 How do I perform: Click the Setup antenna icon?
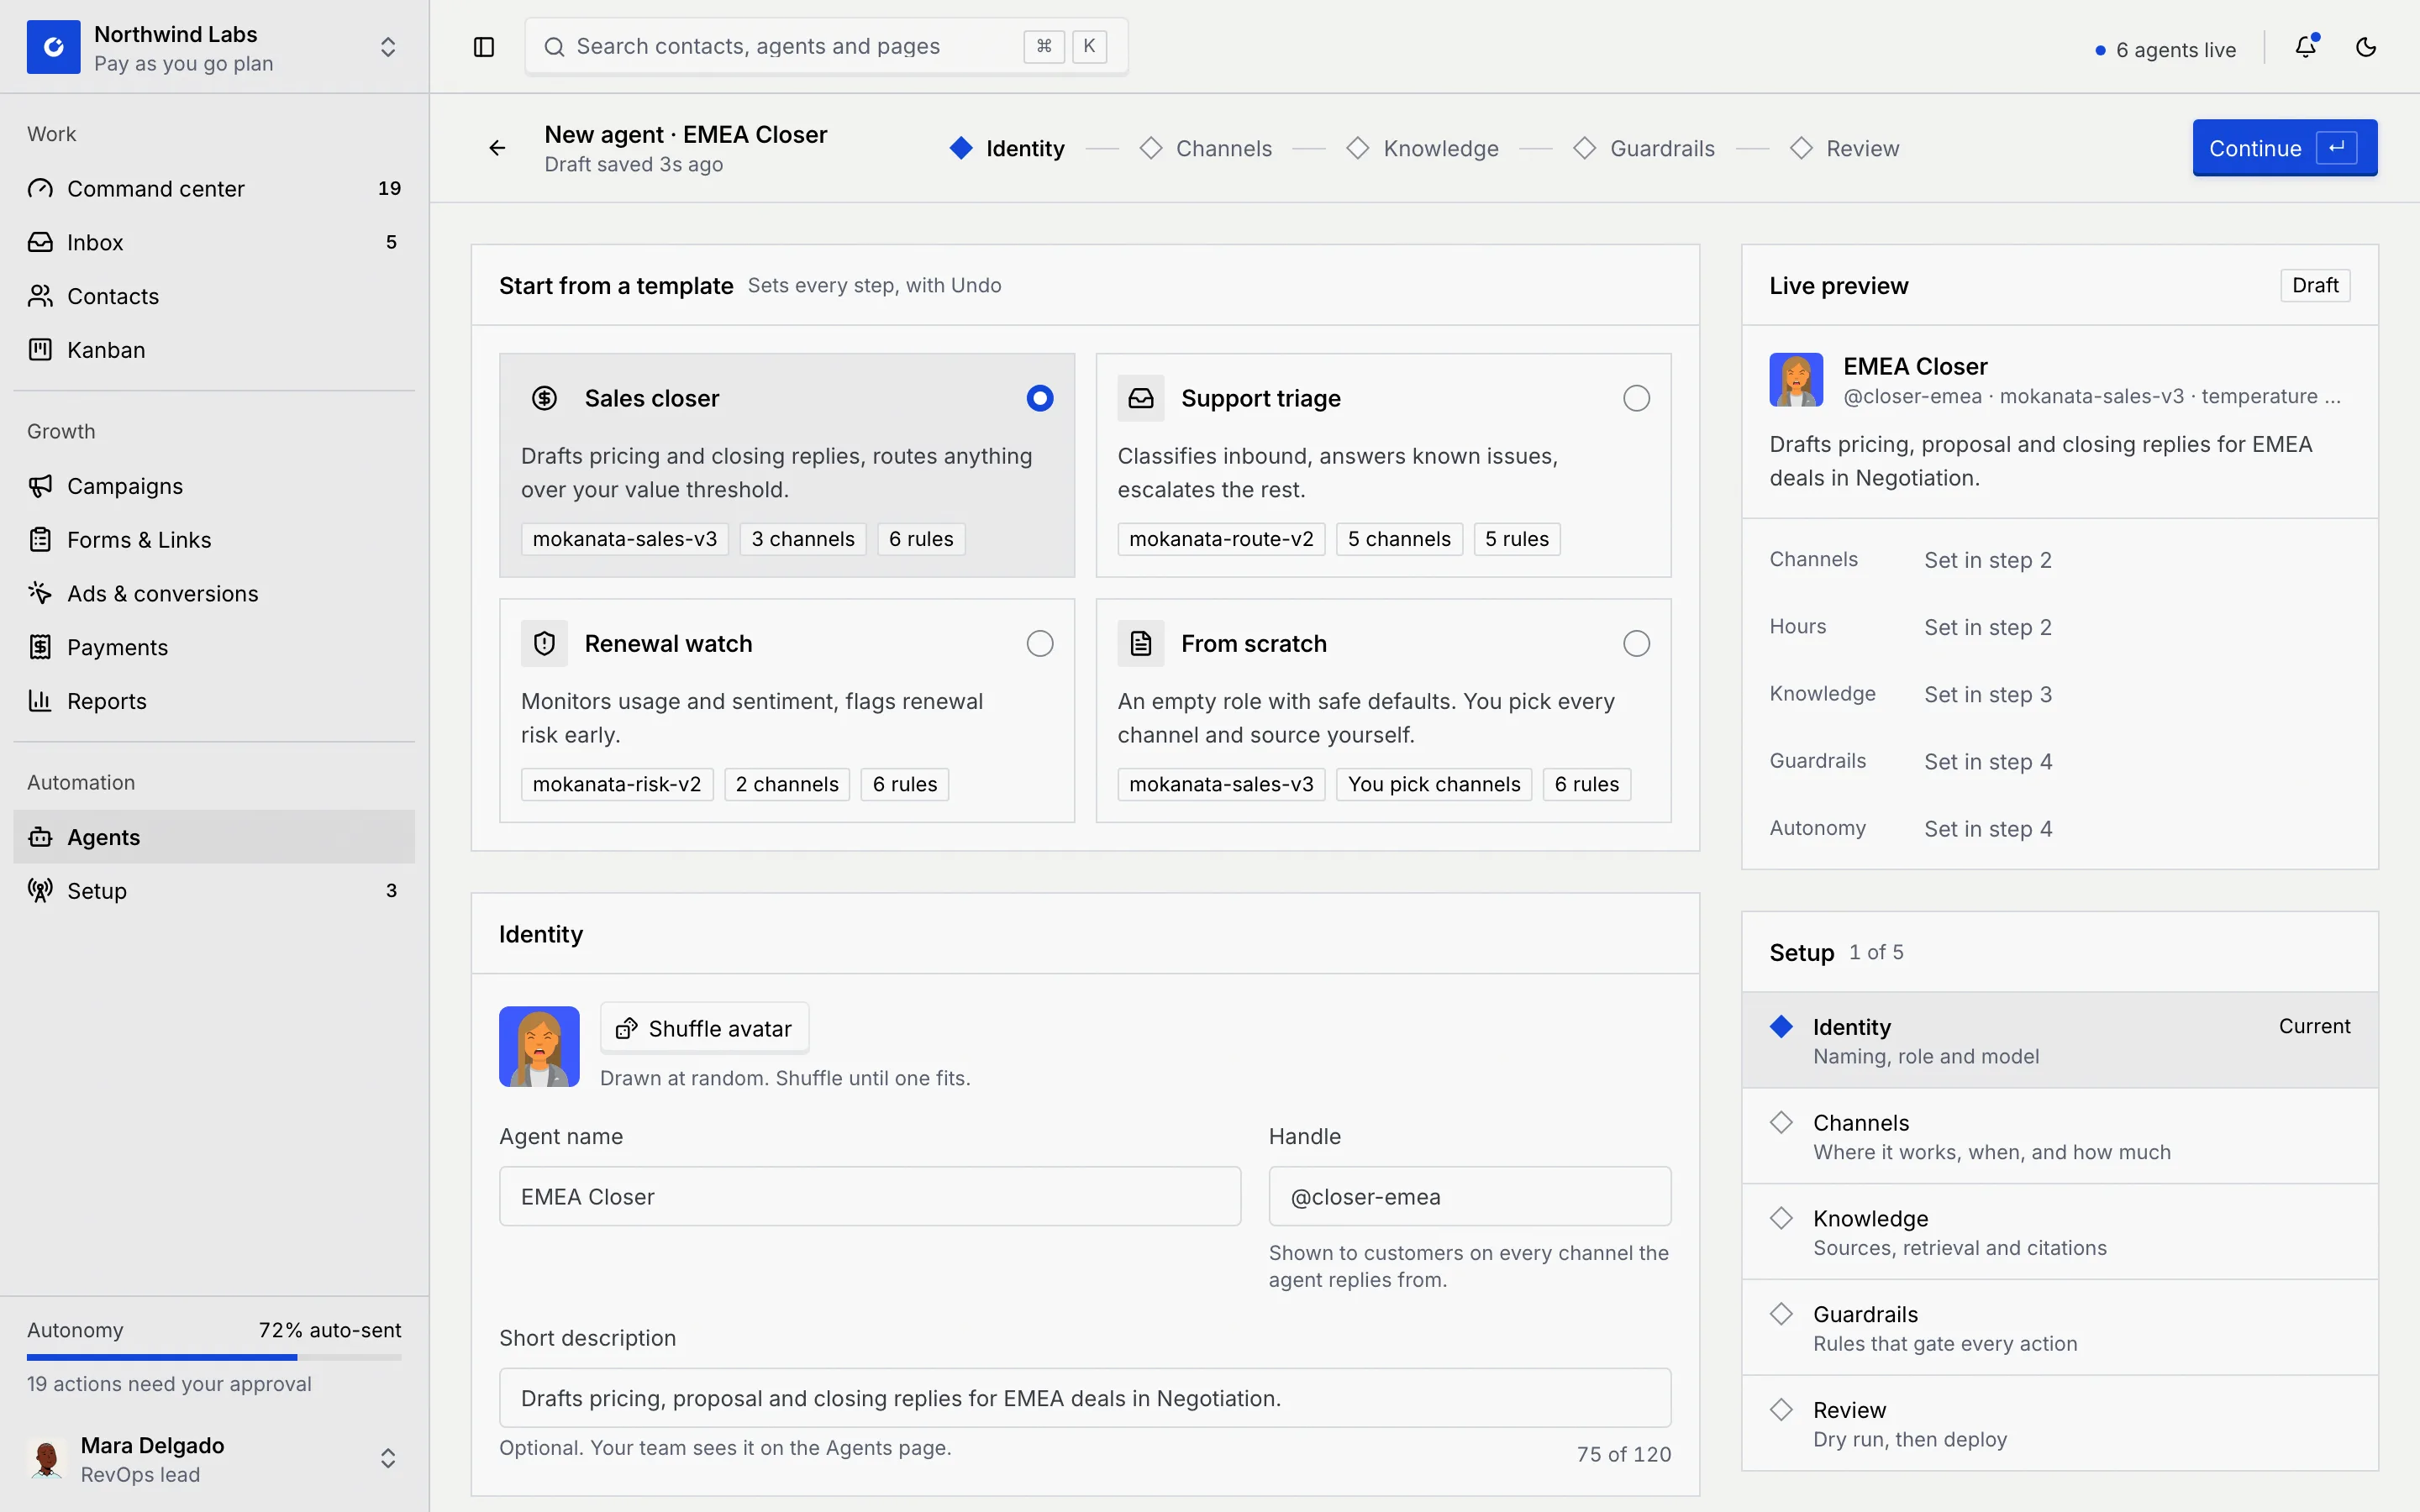(x=40, y=891)
